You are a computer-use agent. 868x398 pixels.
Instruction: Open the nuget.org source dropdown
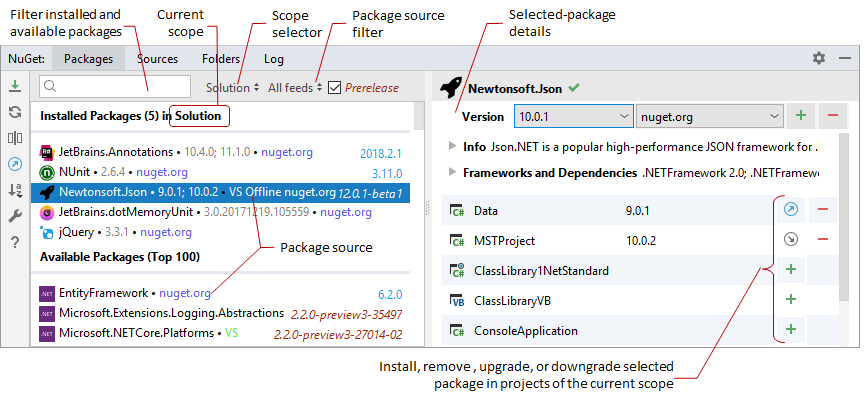[710, 117]
